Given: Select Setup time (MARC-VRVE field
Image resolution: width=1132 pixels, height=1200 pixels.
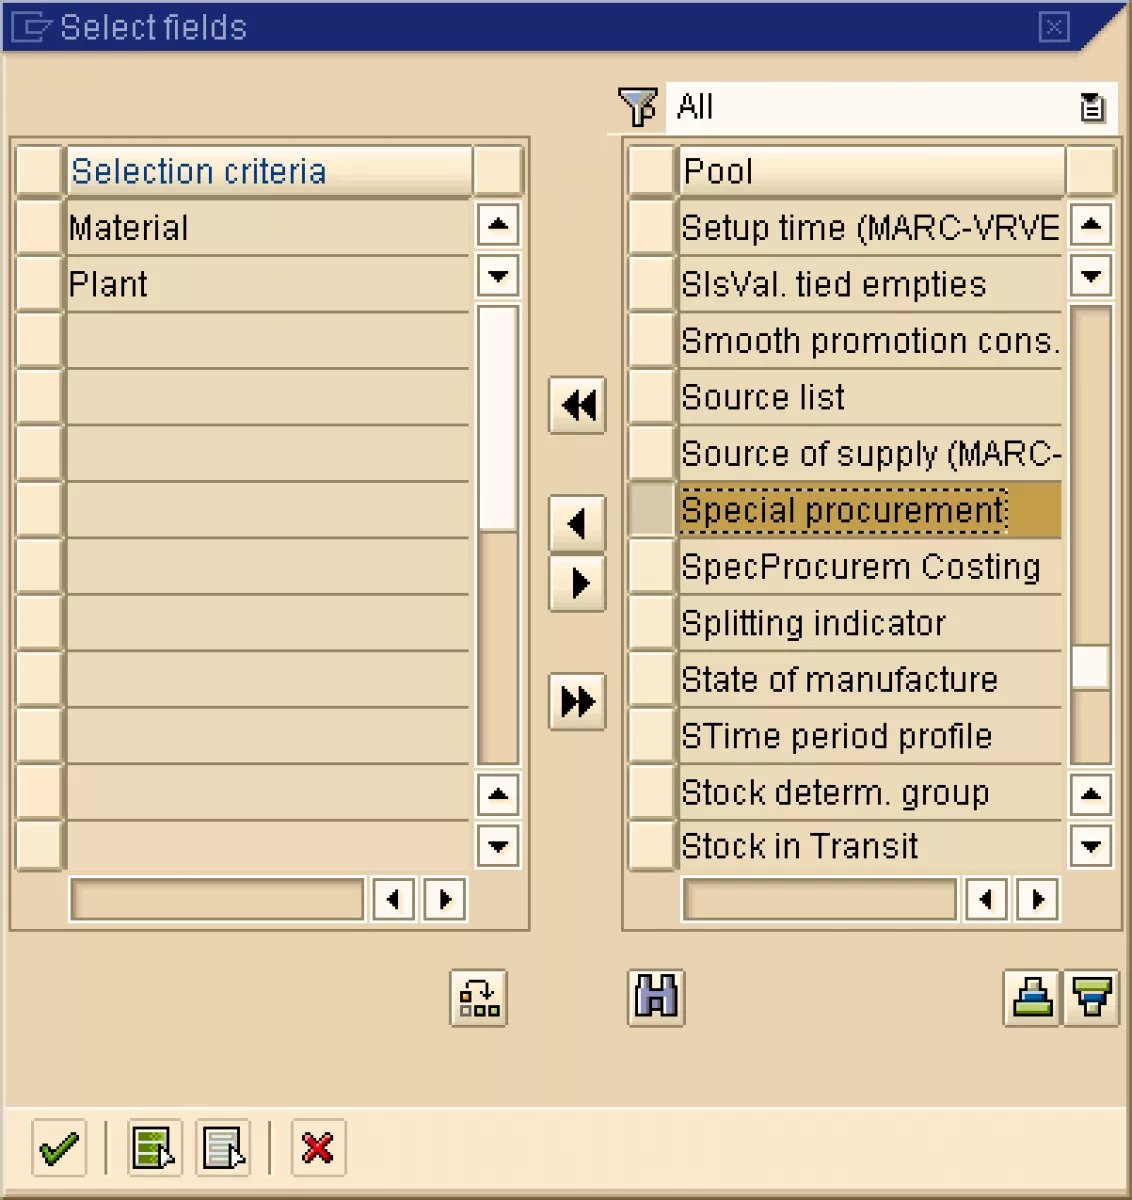Looking at the screenshot, I should pos(870,228).
